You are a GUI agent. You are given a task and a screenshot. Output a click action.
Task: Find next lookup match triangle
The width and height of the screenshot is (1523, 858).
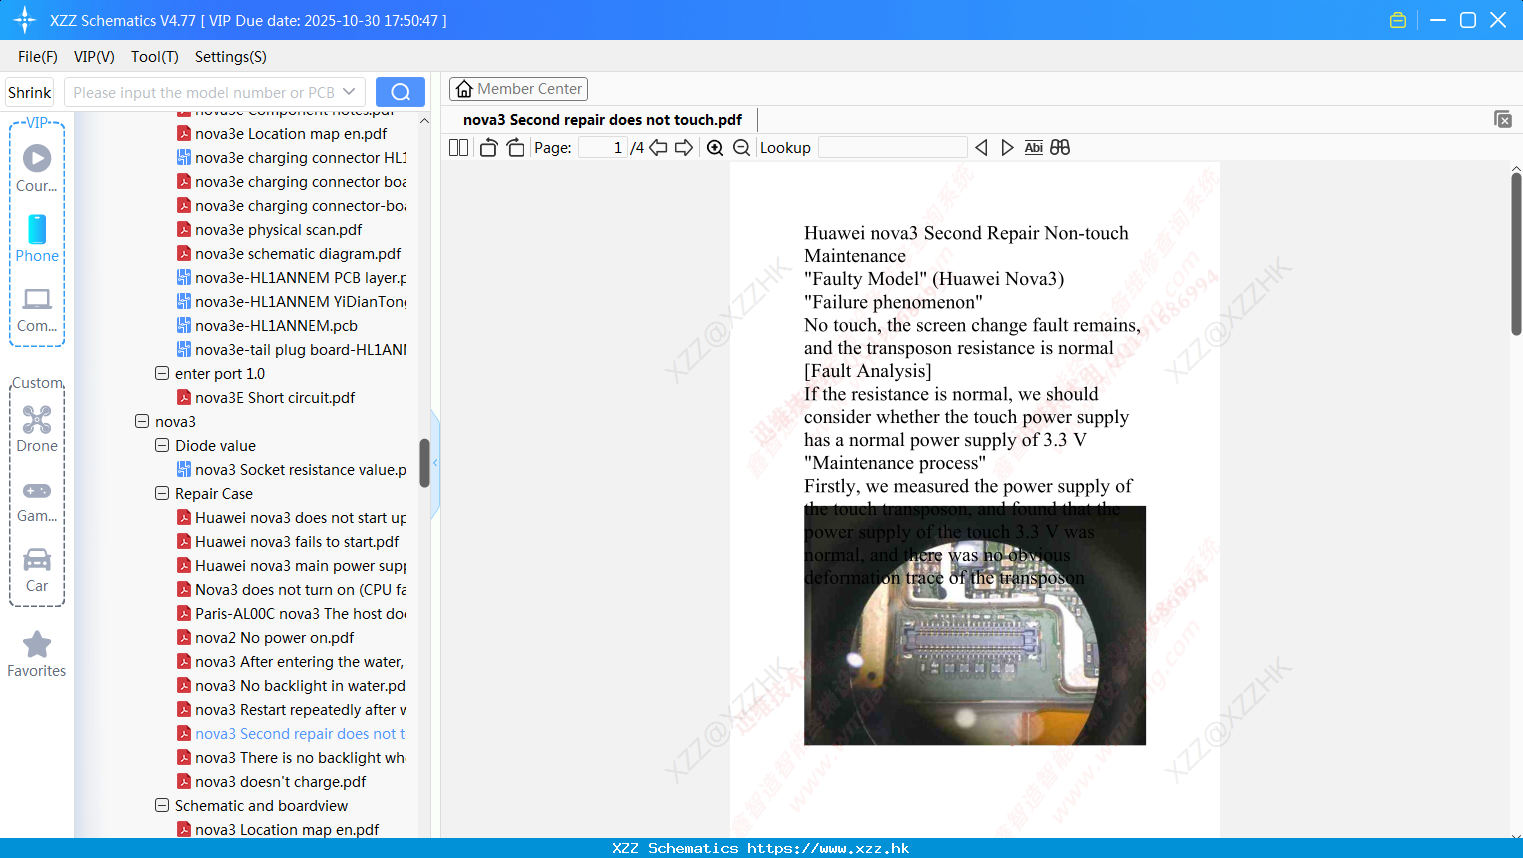1007,148
